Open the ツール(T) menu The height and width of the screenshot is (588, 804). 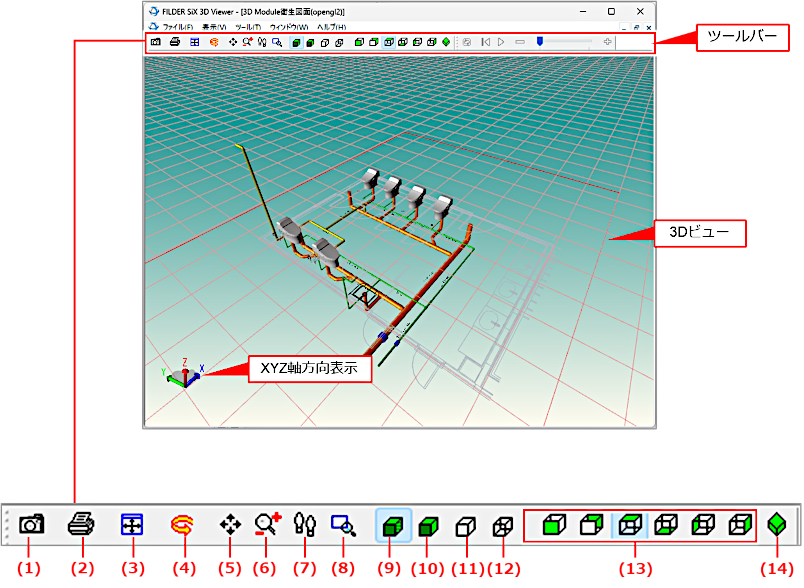pyautogui.click(x=248, y=27)
